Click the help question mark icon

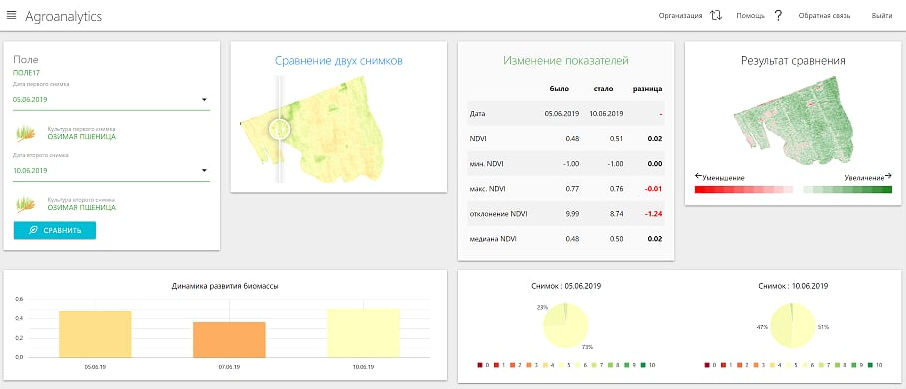click(778, 16)
